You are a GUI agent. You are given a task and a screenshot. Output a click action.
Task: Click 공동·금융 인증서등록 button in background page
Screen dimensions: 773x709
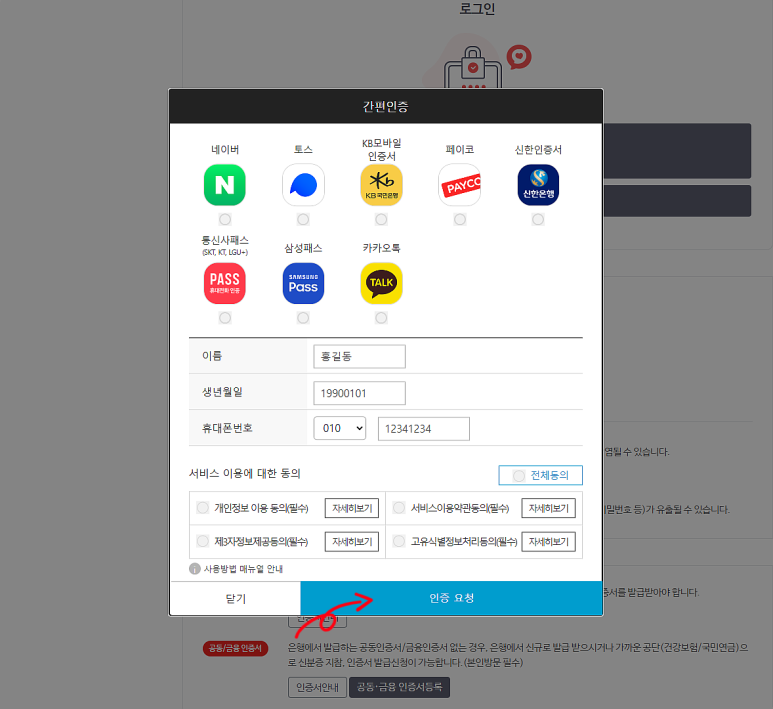coord(399,687)
